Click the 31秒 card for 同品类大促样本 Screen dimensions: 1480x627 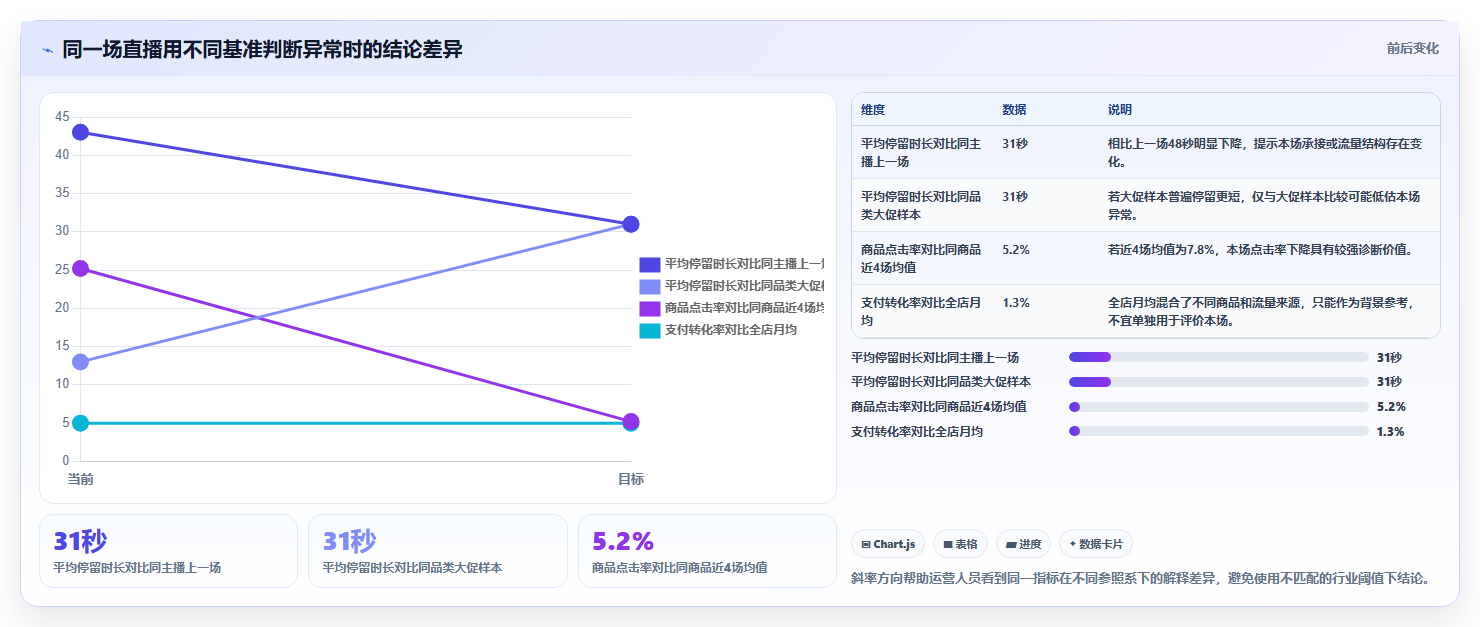tap(437, 551)
